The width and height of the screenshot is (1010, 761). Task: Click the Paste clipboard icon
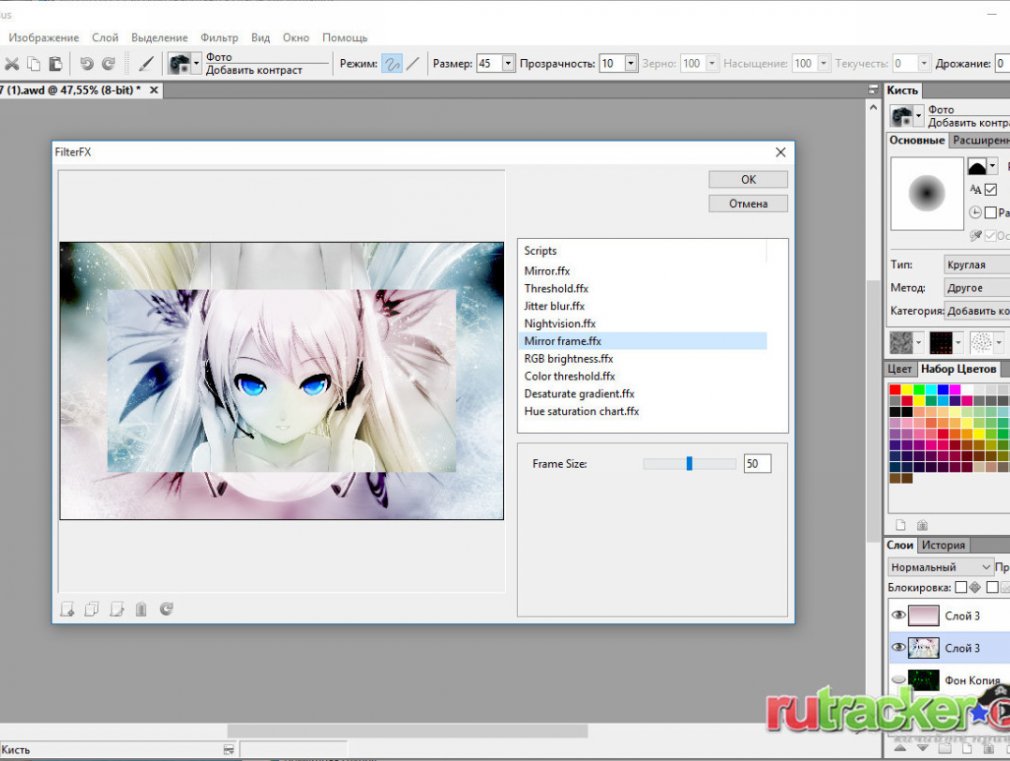[55, 63]
